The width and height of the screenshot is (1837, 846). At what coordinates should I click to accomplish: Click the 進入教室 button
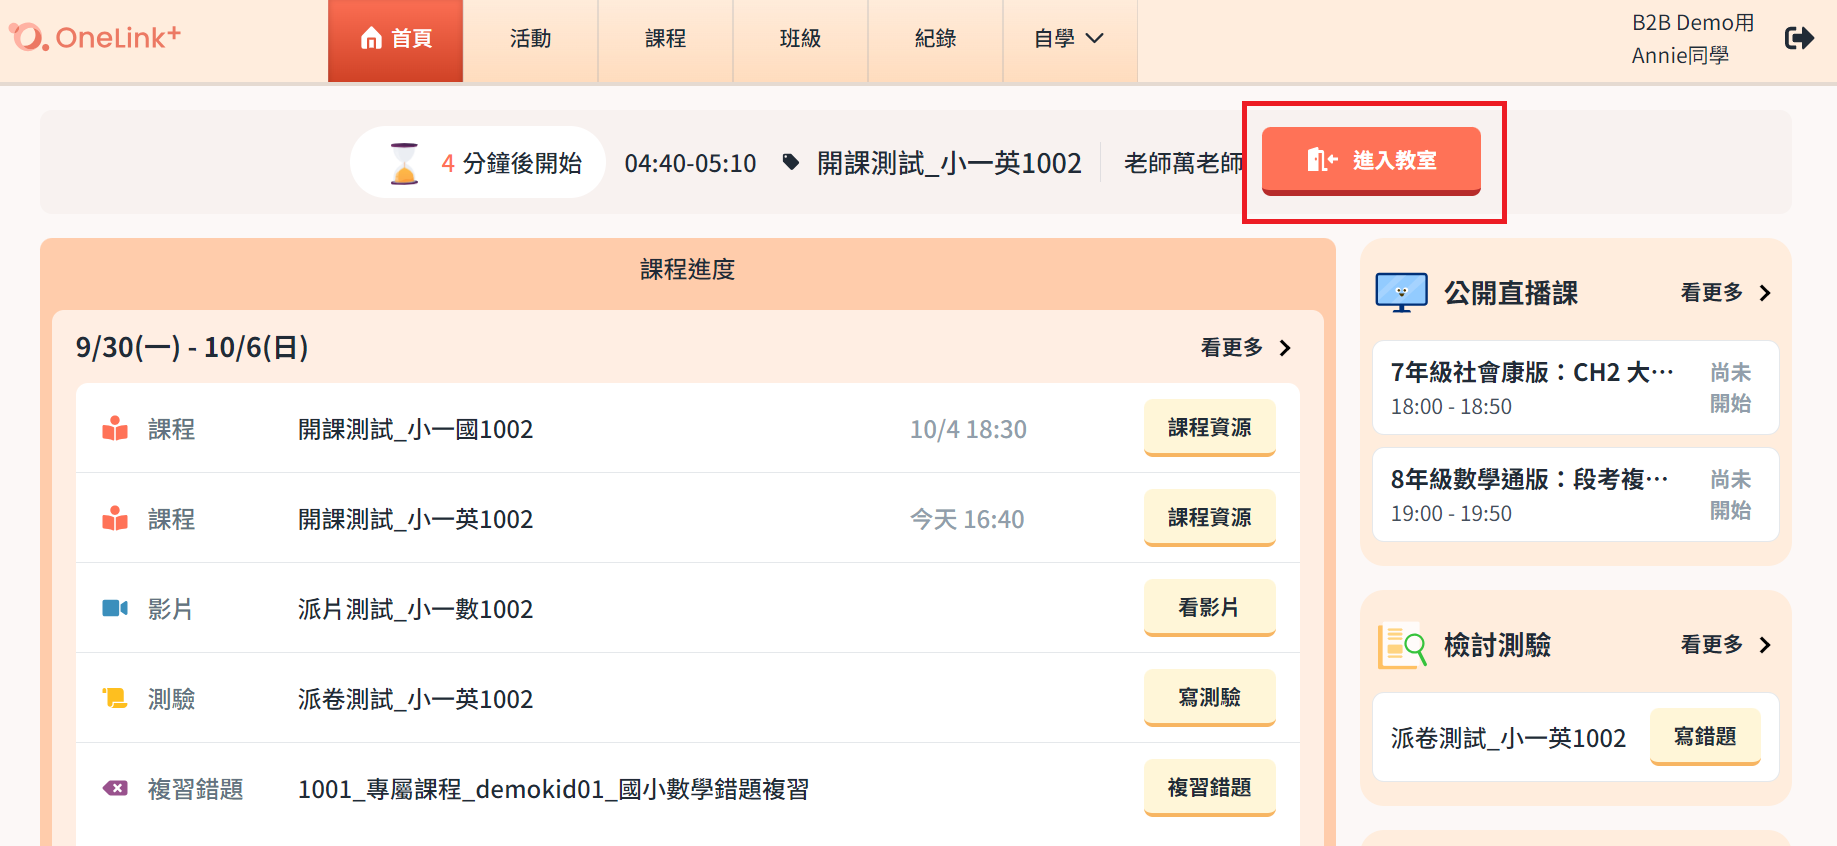(1371, 160)
